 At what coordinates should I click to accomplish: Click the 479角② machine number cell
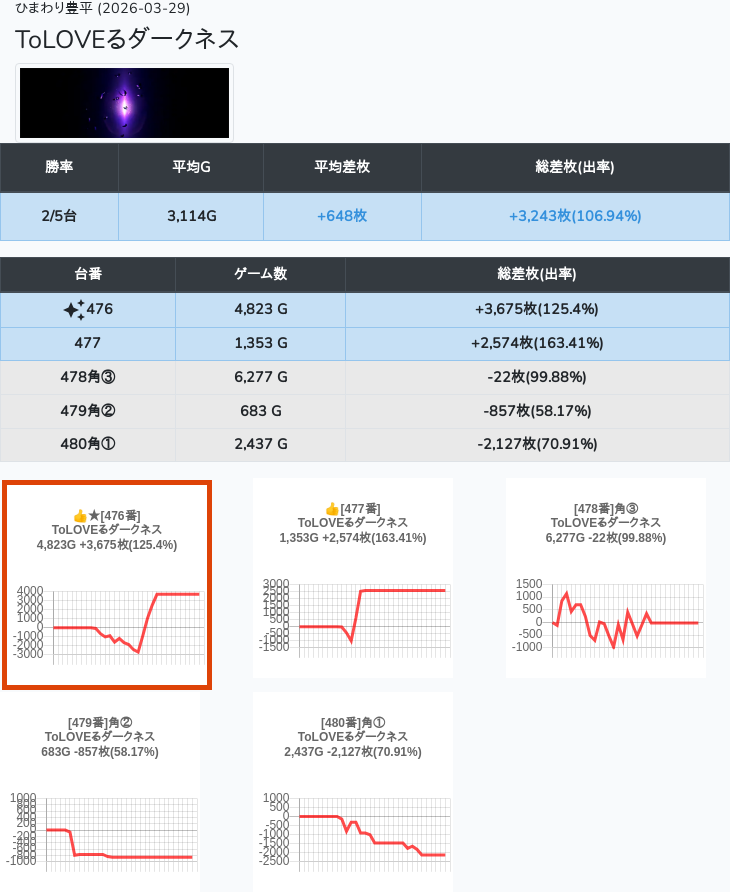click(x=88, y=411)
